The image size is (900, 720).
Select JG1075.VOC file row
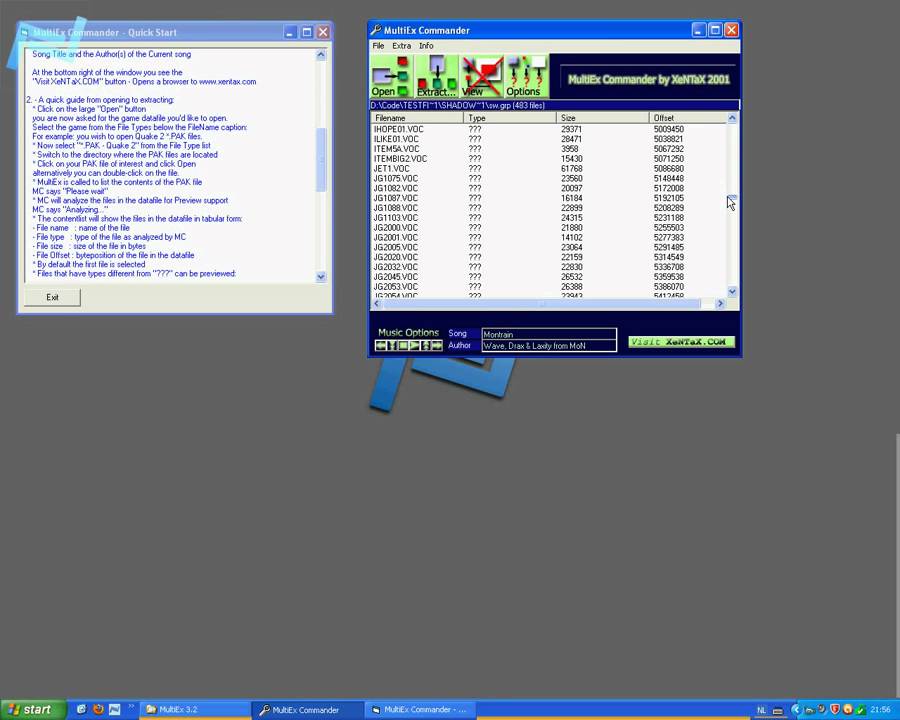click(x=548, y=178)
